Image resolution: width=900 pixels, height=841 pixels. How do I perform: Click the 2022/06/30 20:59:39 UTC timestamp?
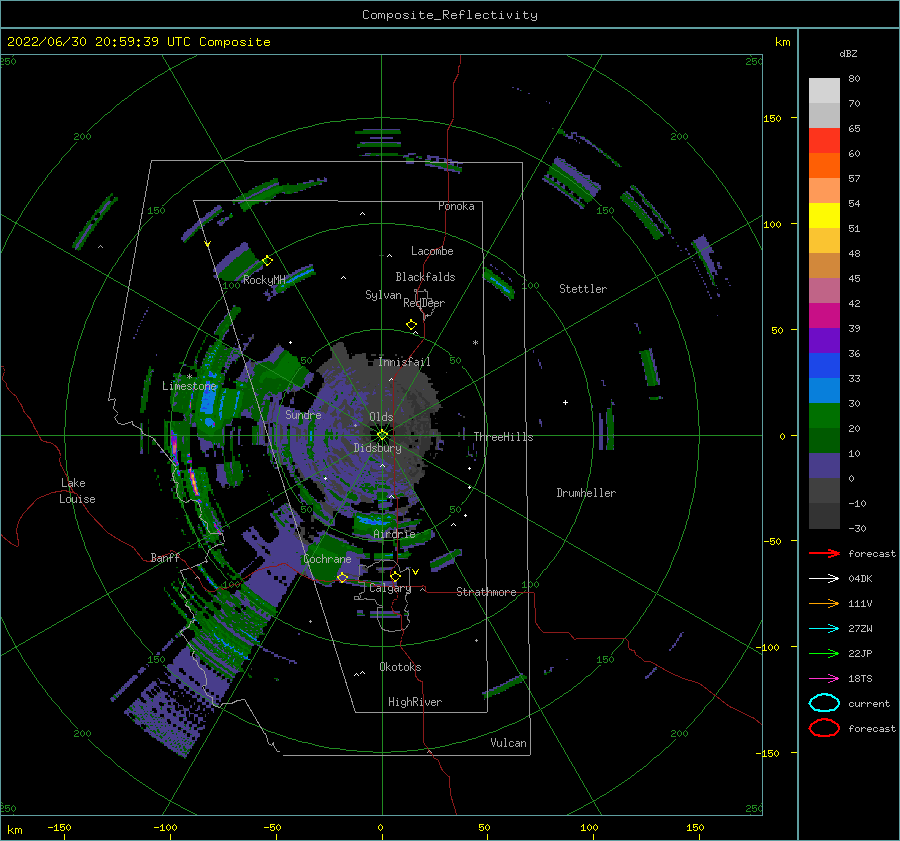[x=99, y=42]
